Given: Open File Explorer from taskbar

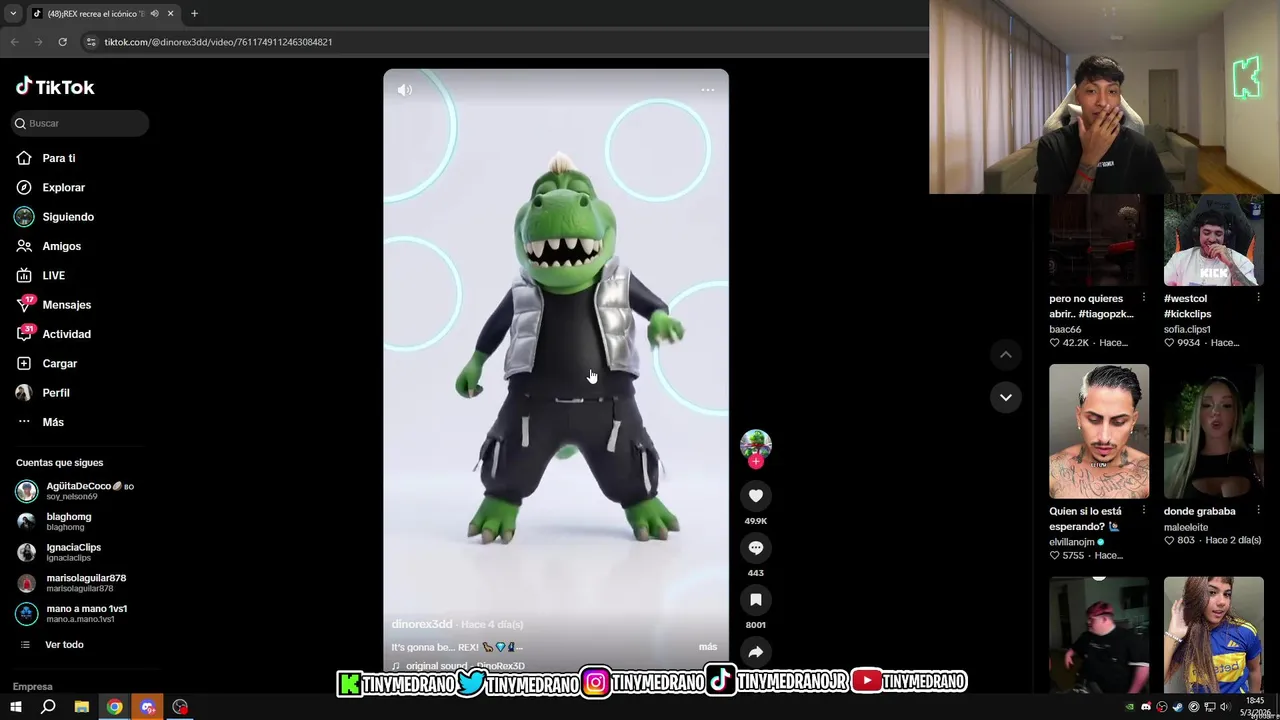Looking at the screenshot, I should (x=82, y=707).
